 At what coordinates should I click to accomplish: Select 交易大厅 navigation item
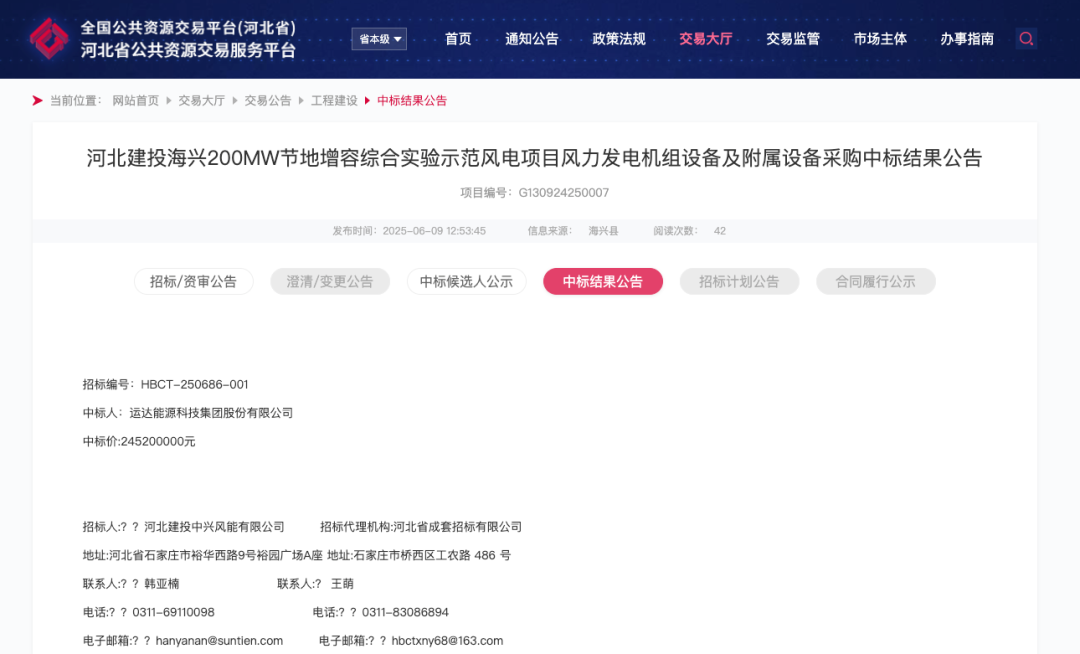pyautogui.click(x=706, y=39)
